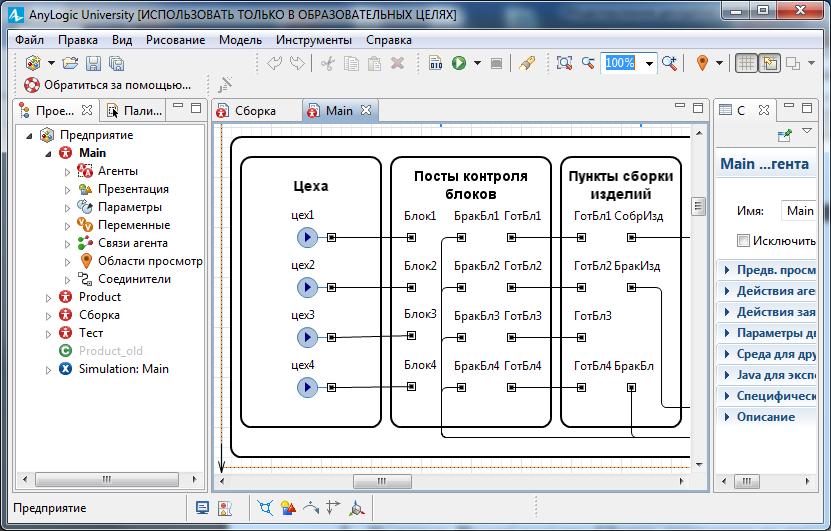The width and height of the screenshot is (831, 531).
Task: Click the Undo arrow icon
Action: (x=275, y=64)
